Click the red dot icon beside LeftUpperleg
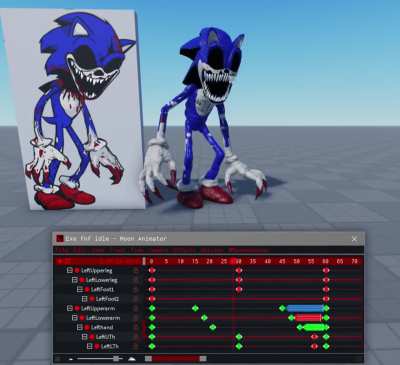400x365 pixels. (77, 270)
